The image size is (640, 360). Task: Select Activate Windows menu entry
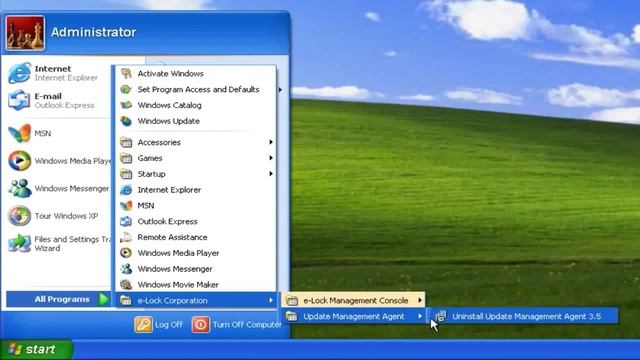click(196, 73)
